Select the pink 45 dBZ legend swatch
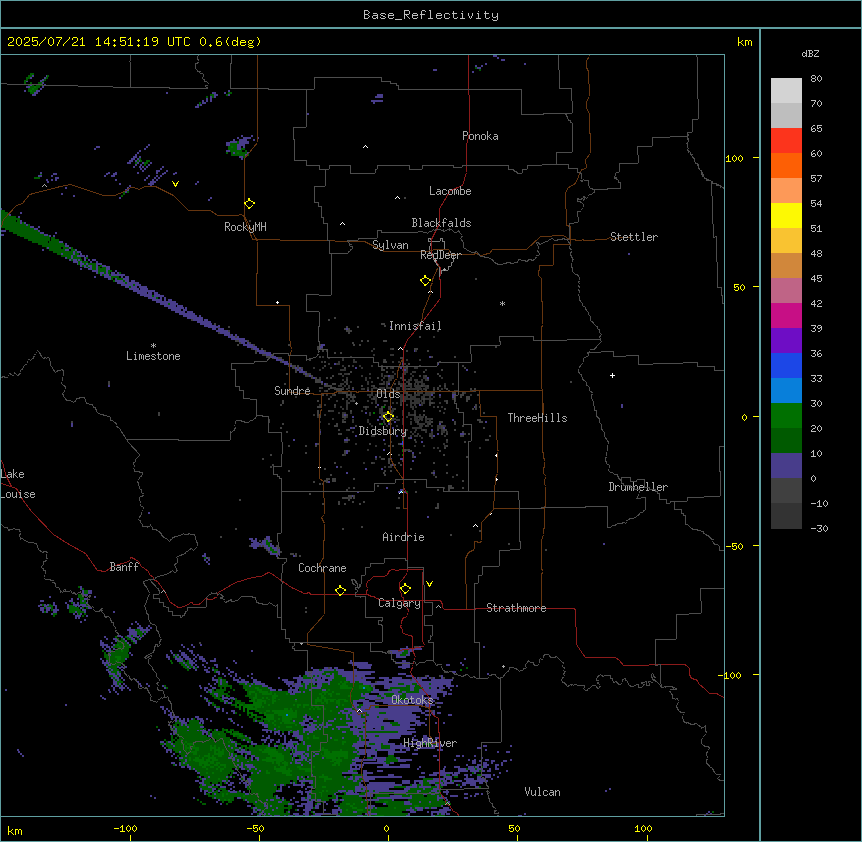862x842 pixels. (786, 290)
